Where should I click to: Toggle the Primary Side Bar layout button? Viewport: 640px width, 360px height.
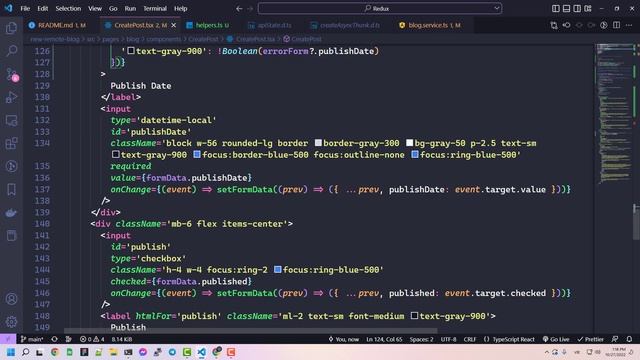(x=556, y=9)
